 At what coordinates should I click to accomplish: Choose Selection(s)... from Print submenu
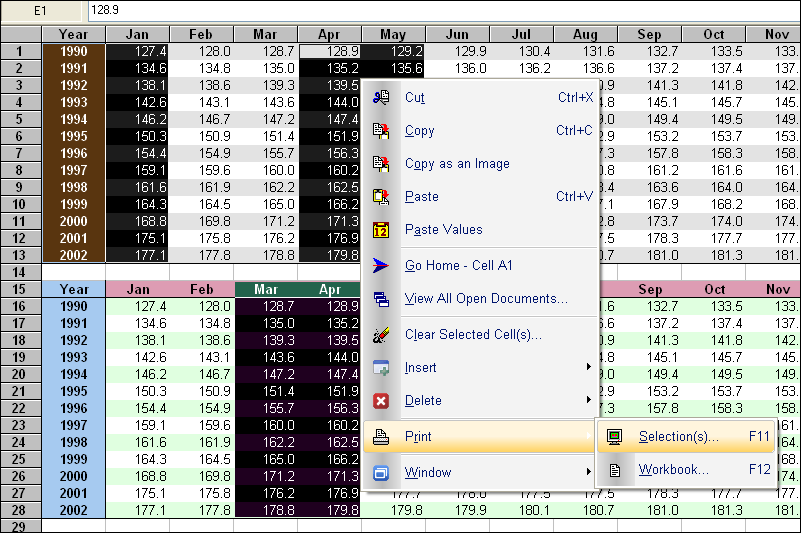(x=679, y=437)
